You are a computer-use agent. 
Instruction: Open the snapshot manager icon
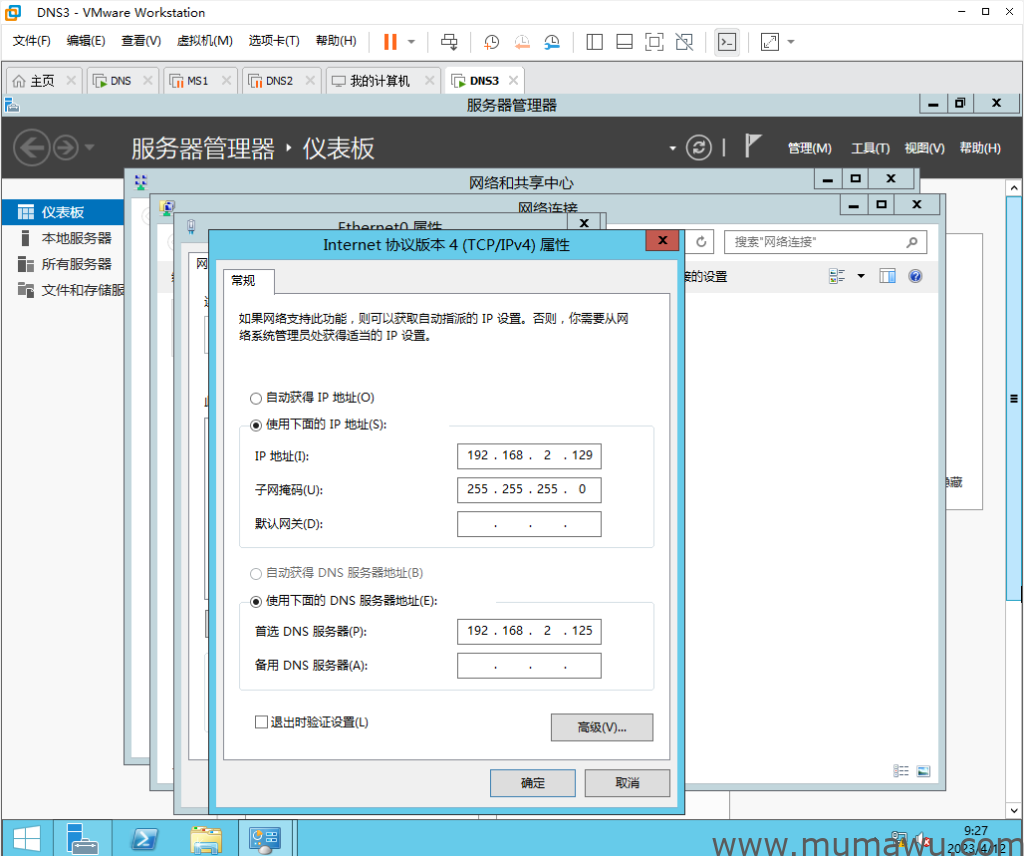(x=552, y=42)
